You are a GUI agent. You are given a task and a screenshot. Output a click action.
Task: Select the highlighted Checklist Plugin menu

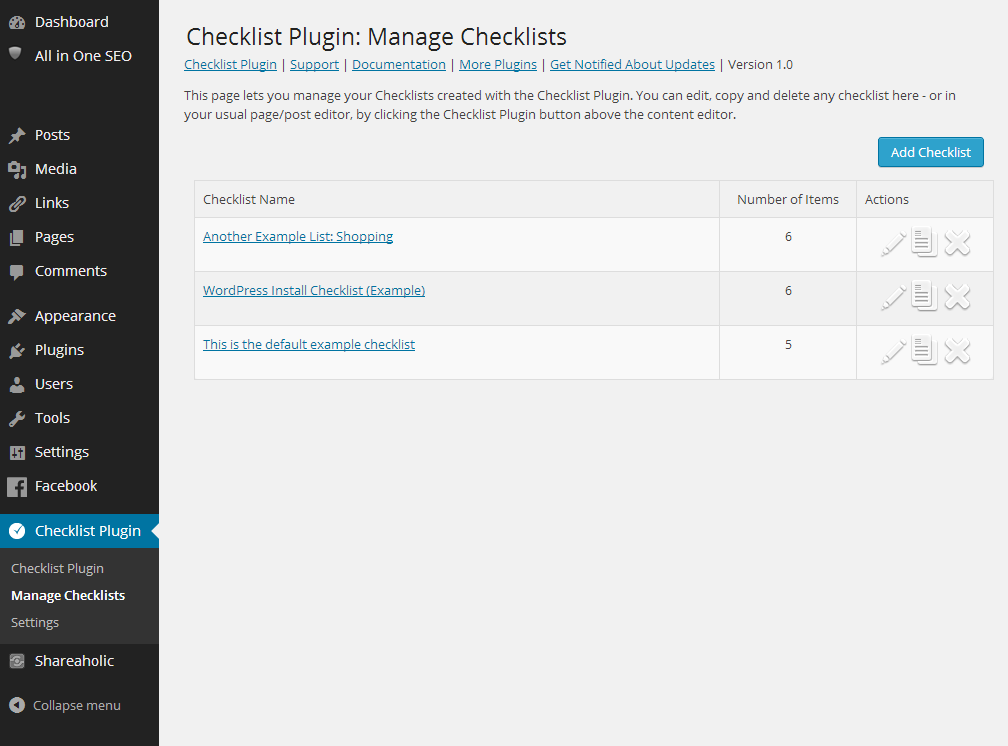point(79,531)
